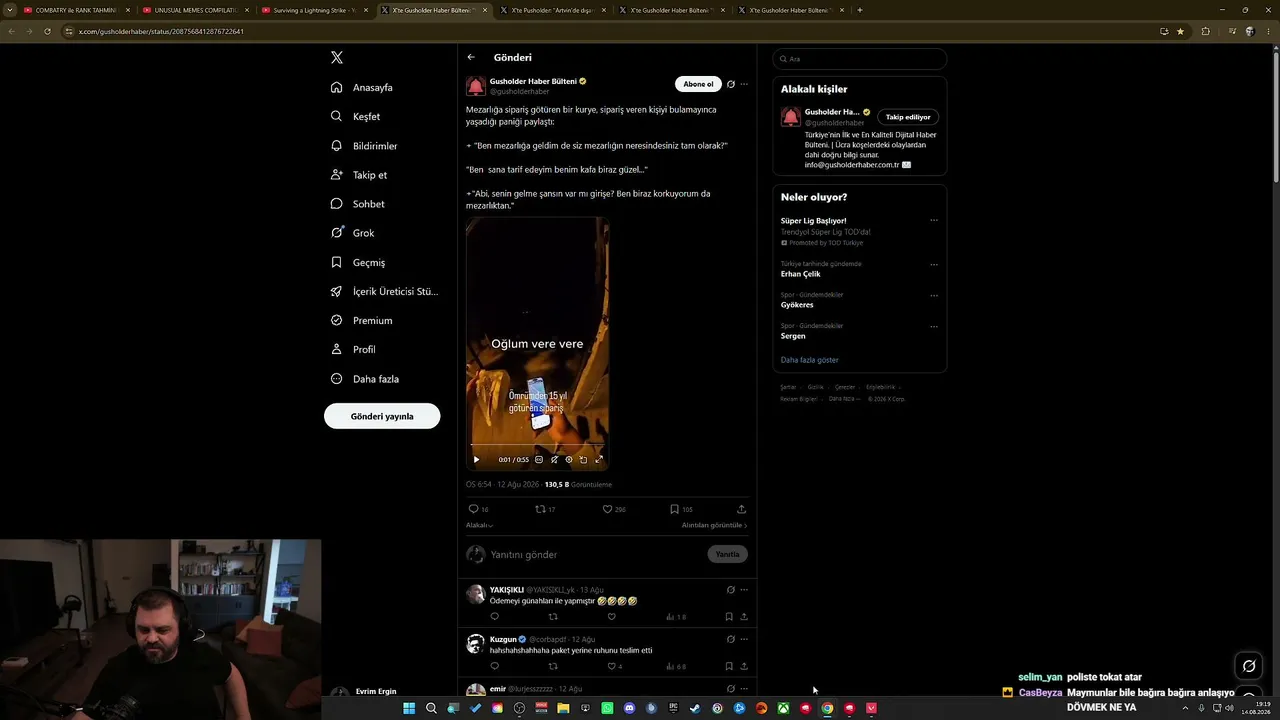Unmute the video sound
The width and height of the screenshot is (1280, 720).
(x=554, y=460)
